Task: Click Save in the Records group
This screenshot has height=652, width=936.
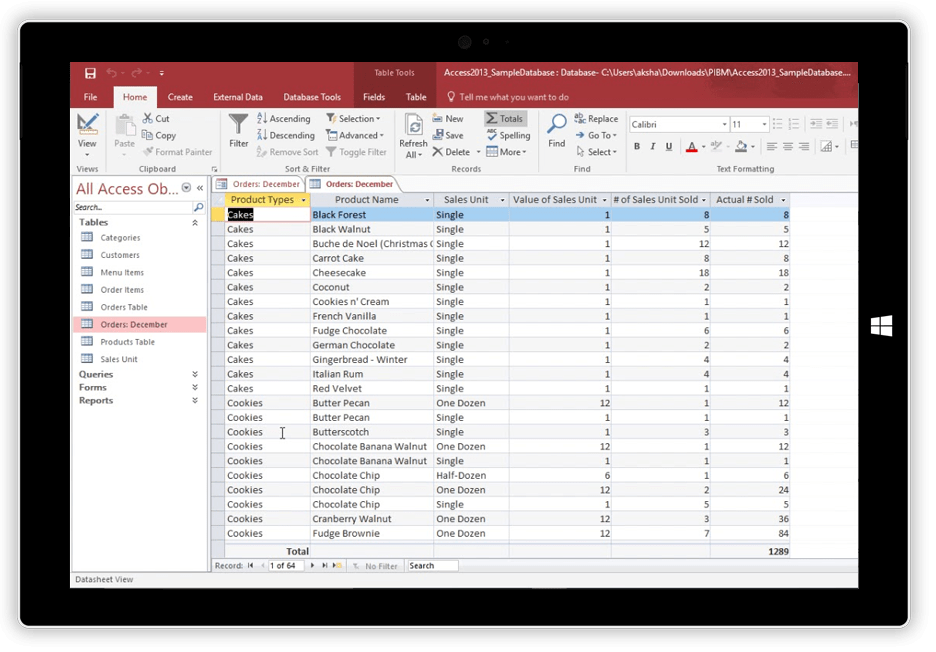Action: (x=449, y=134)
